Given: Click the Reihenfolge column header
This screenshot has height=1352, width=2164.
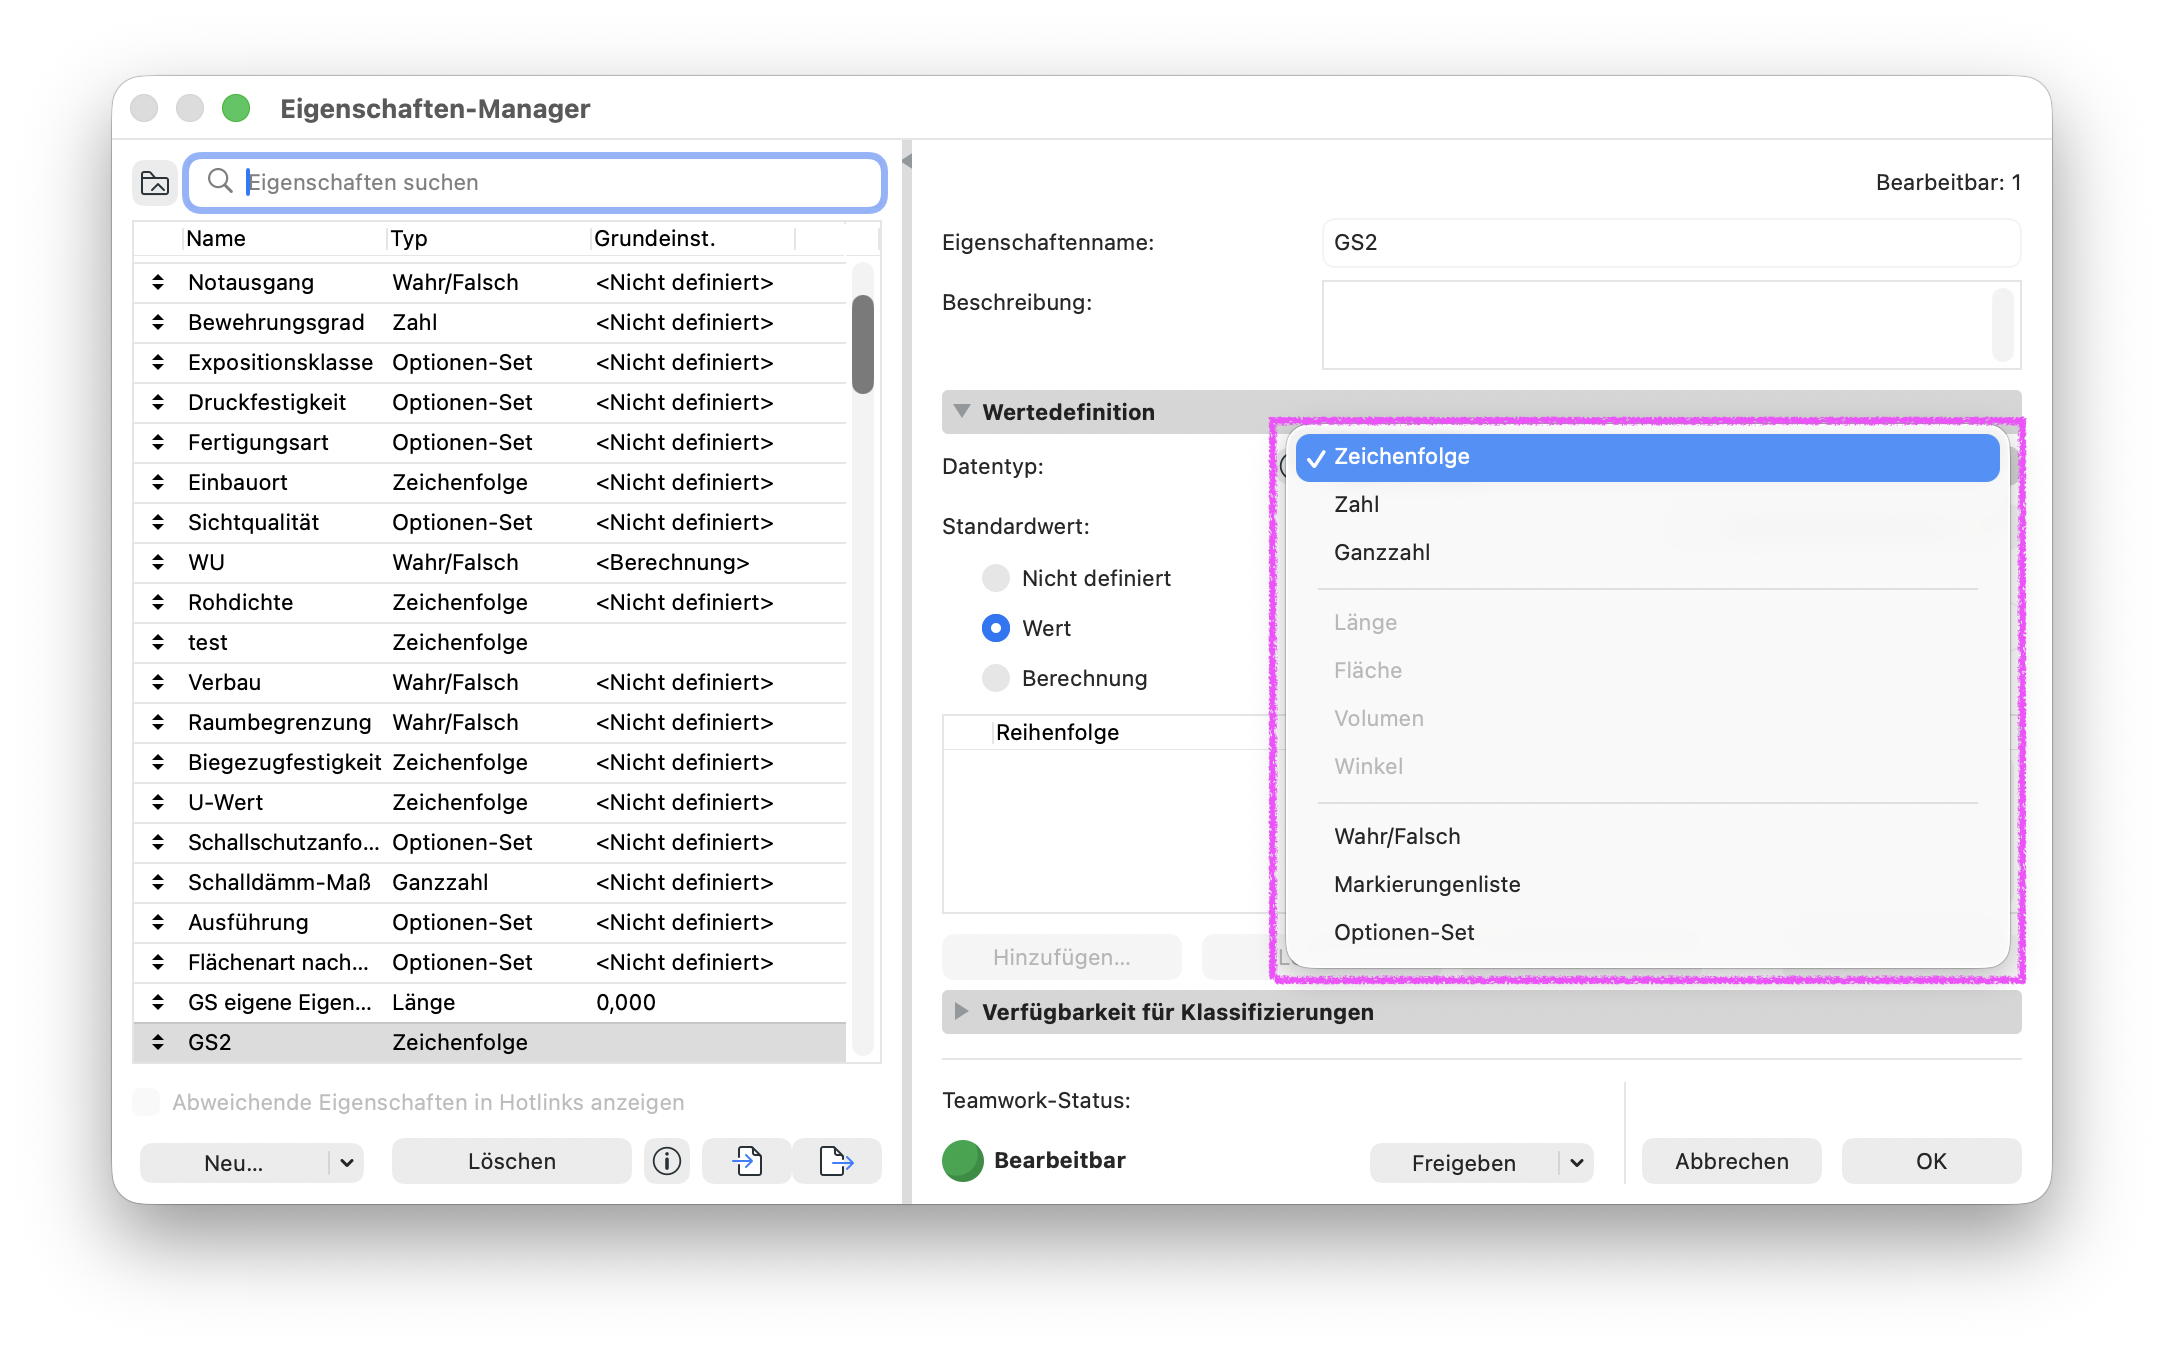Looking at the screenshot, I should (x=1057, y=732).
